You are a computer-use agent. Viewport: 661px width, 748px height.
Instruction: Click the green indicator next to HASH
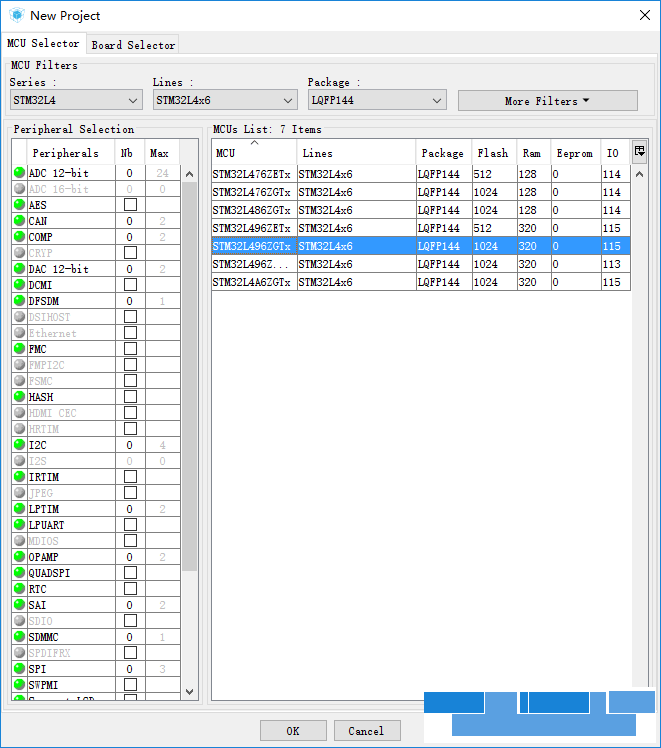pyautogui.click(x=20, y=396)
